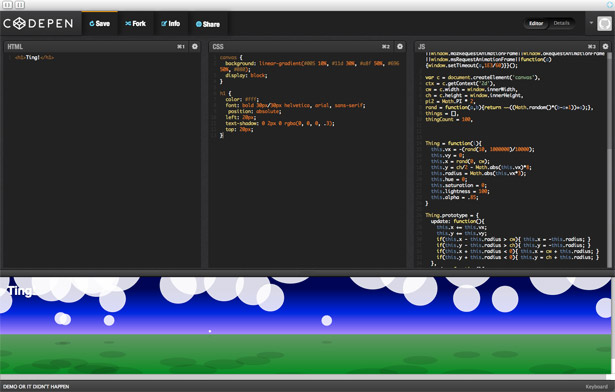Click the CodePen logo
This screenshot has height=392, width=615.
coord(38,24)
